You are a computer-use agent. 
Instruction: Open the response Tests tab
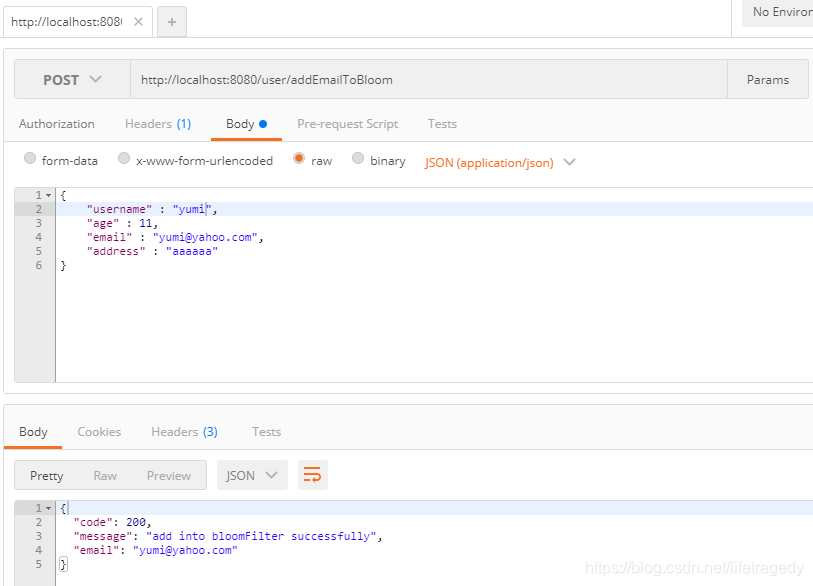click(267, 432)
